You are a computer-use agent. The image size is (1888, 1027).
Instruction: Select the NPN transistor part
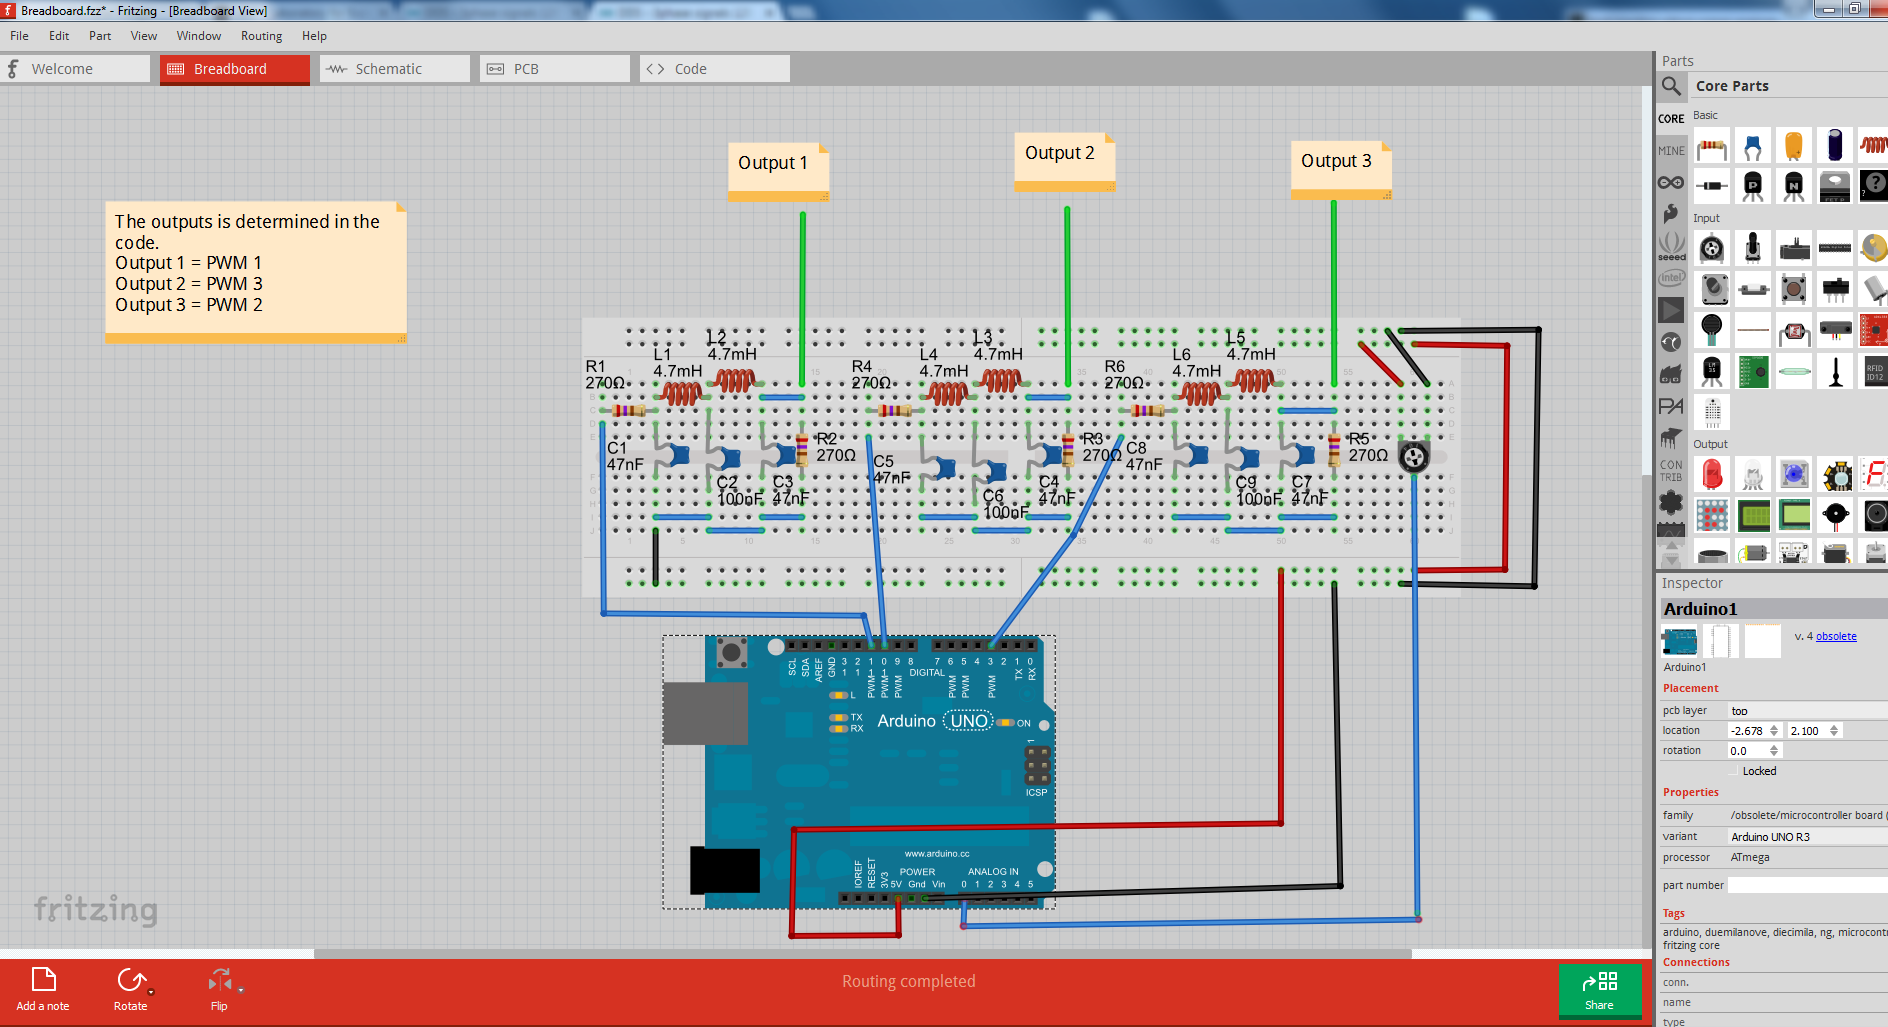pos(1794,186)
